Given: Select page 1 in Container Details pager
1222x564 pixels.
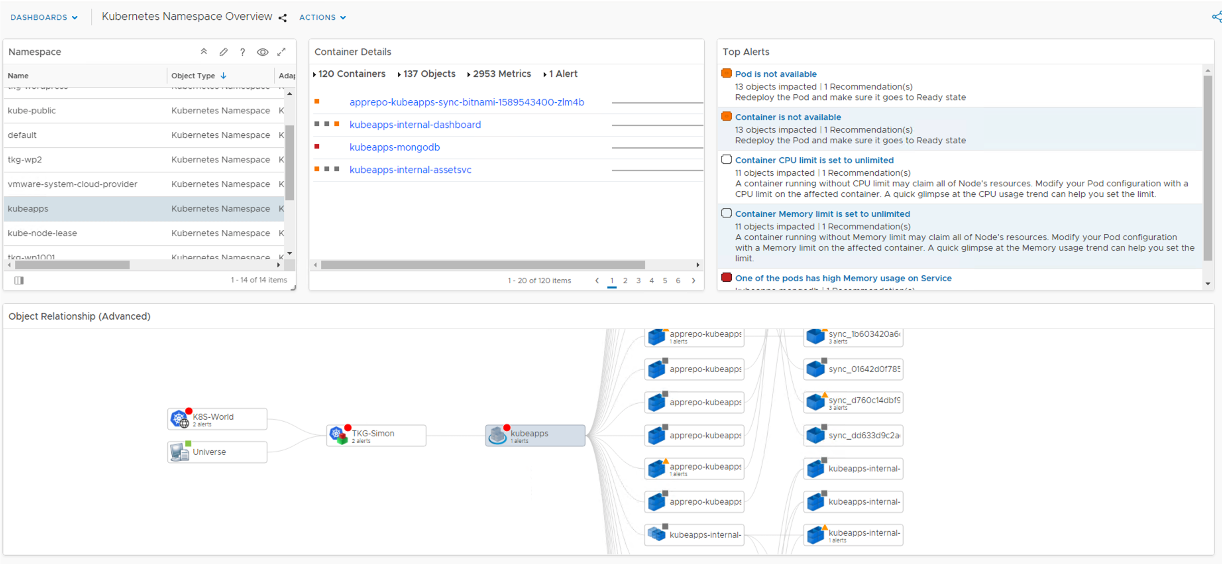Looking at the screenshot, I should tap(612, 281).
